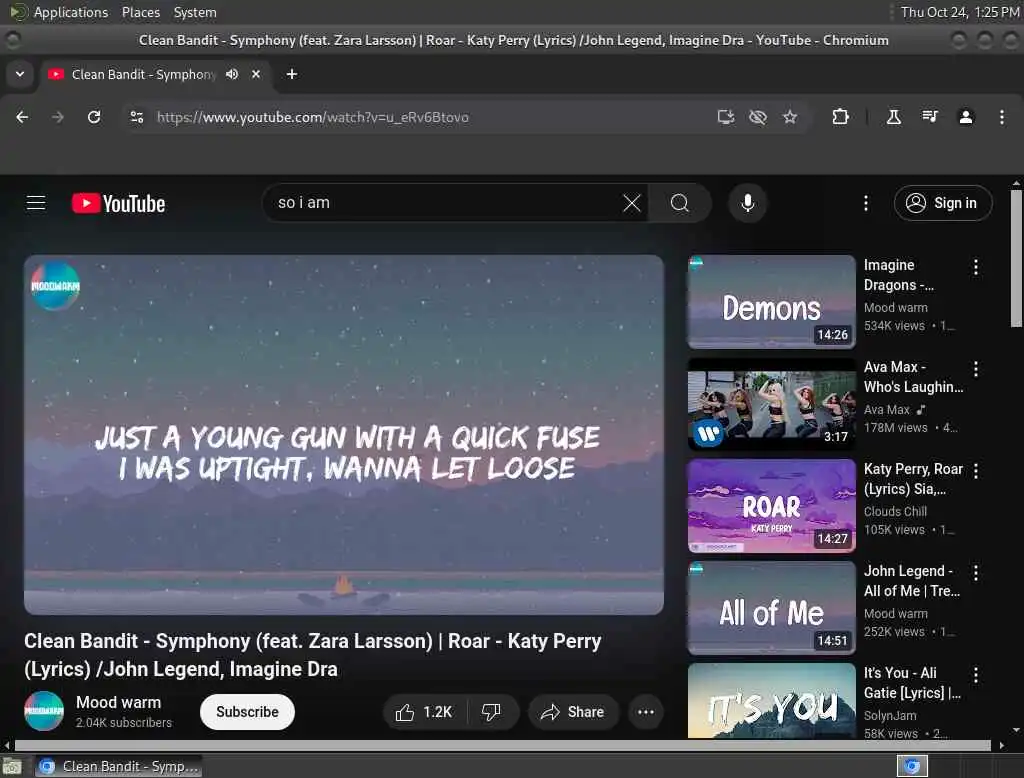
Task: Open the Chrome Labs flask icon
Action: pos(894,117)
